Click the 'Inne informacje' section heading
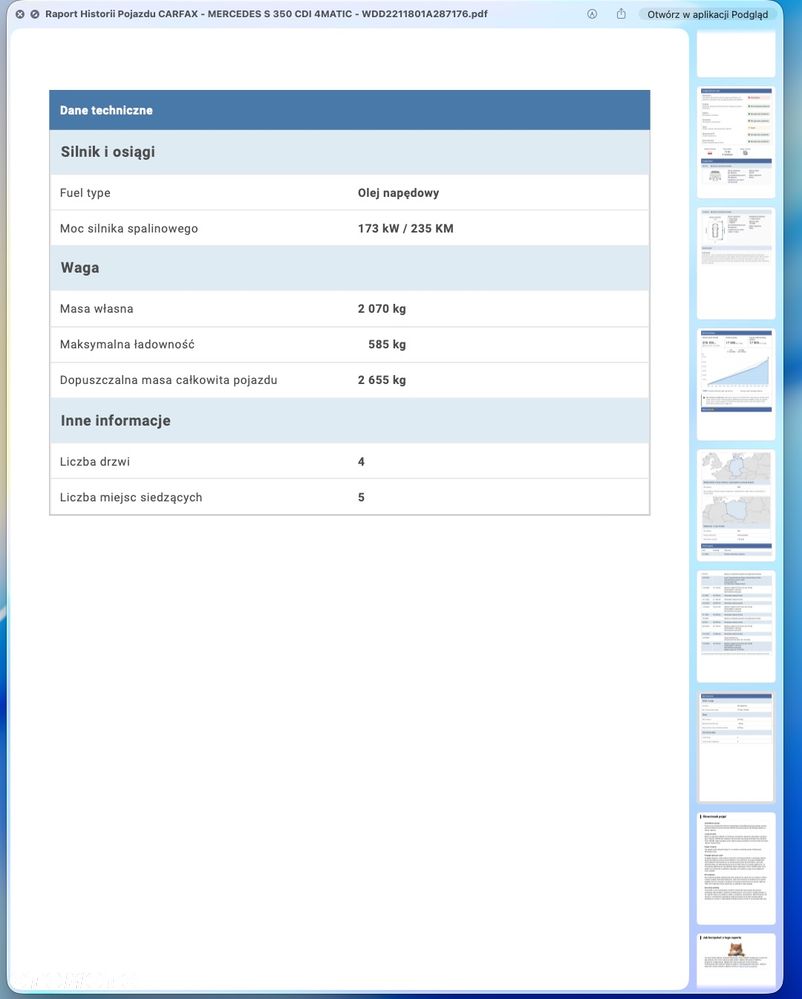 [115, 420]
